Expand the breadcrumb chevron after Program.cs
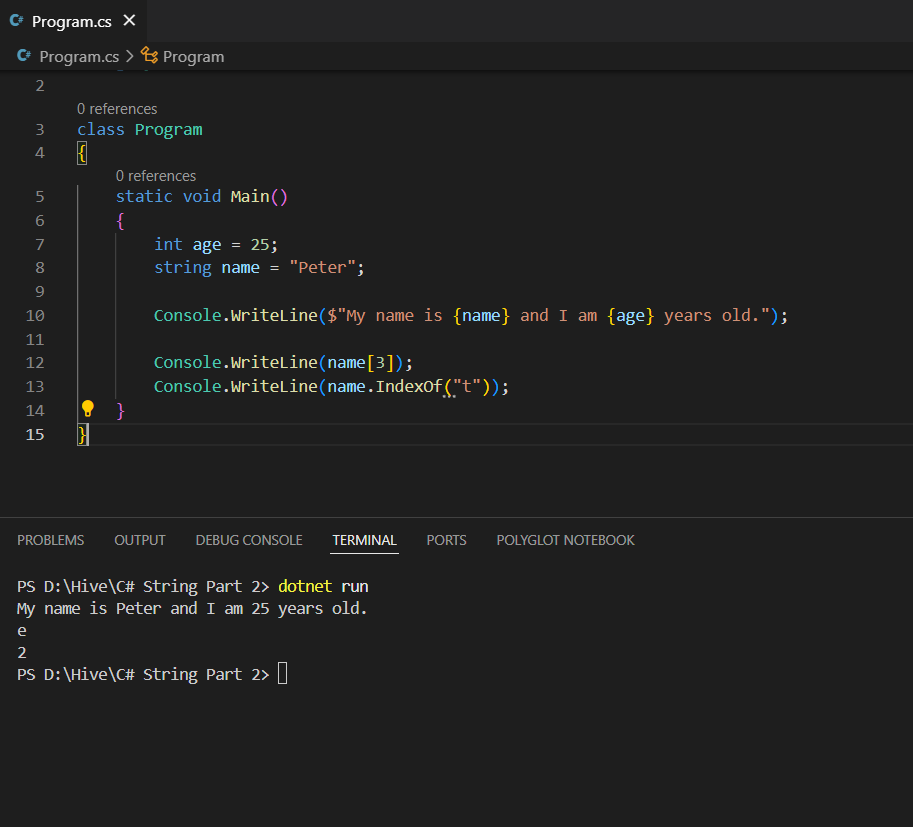Viewport: 913px width, 827px height. pos(130,56)
